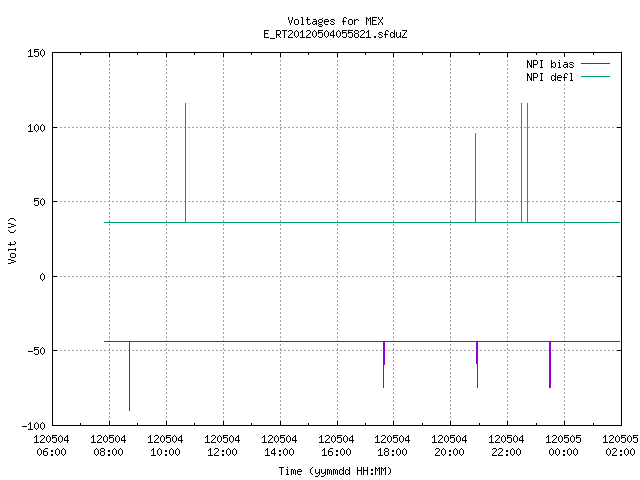This screenshot has height=480, width=640.
Task: Click the purple bias dip near 21:00
Action: 477,364
